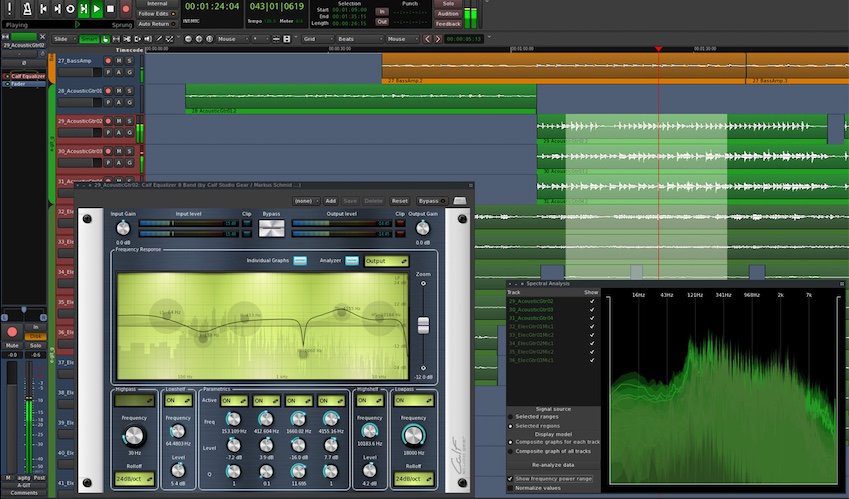Viewport: 849px width, 499px height.
Task: Open the Highpass Rolloff 24dB/oct dropdown
Action: click(134, 479)
